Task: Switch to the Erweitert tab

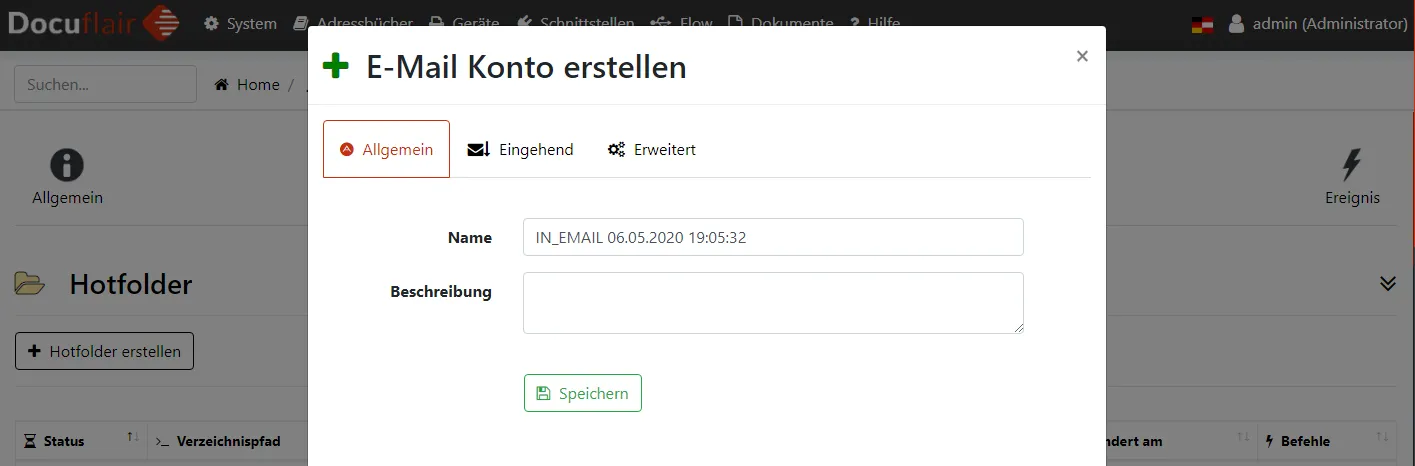Action: [x=652, y=150]
